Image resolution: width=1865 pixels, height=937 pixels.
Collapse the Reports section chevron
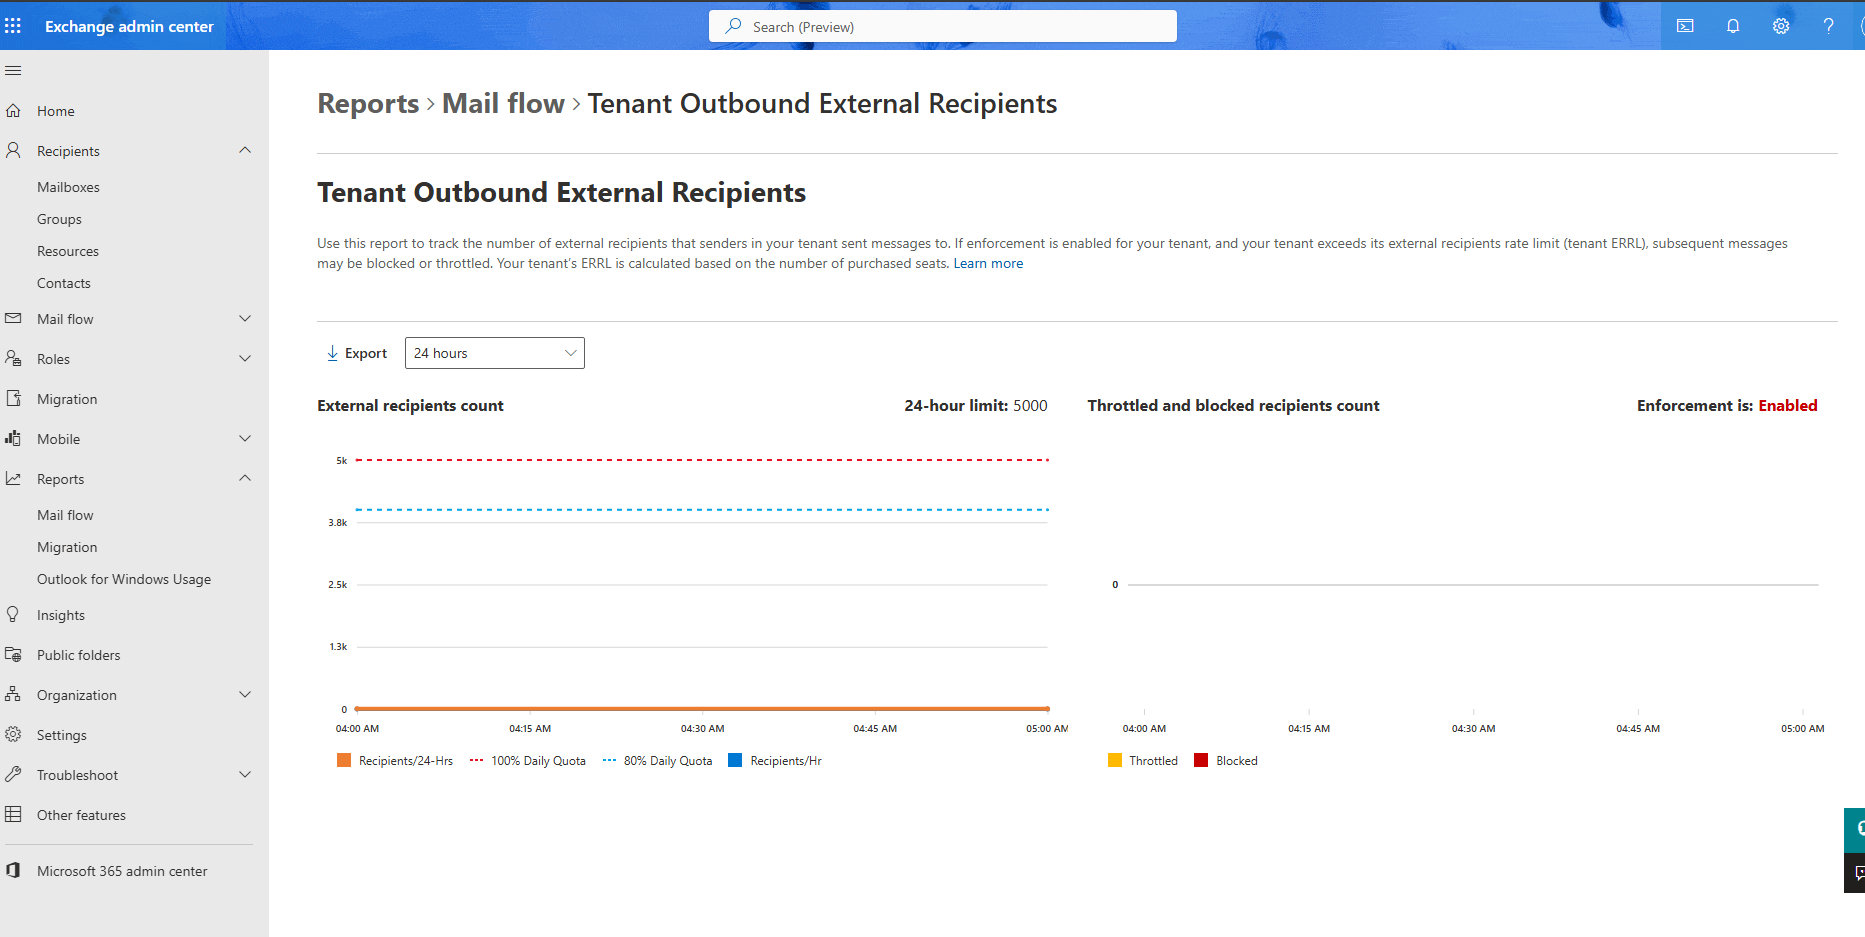pos(245,478)
